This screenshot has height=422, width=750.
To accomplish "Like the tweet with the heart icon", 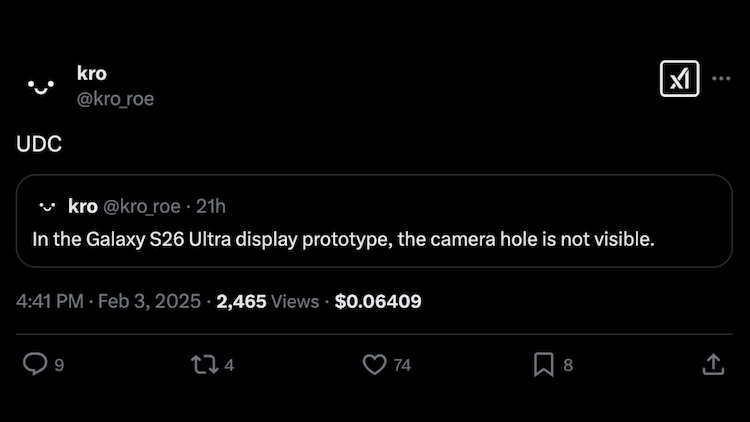I will (x=374, y=365).
